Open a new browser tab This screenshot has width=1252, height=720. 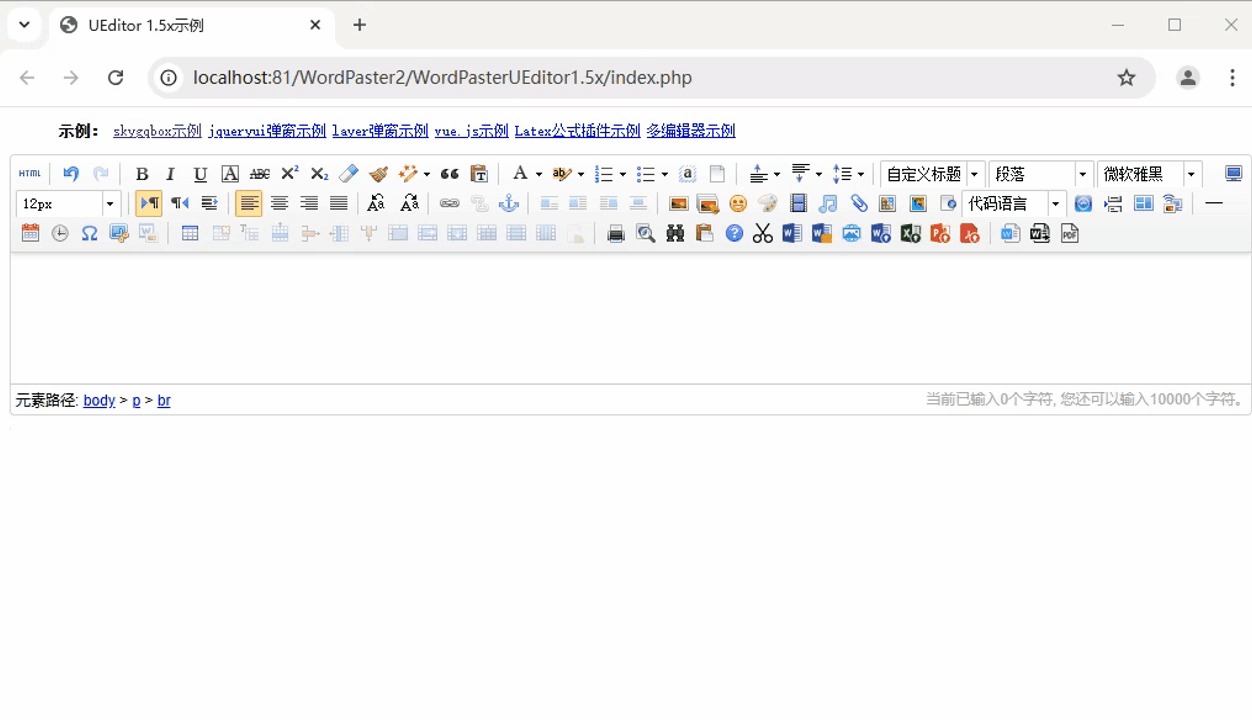360,25
